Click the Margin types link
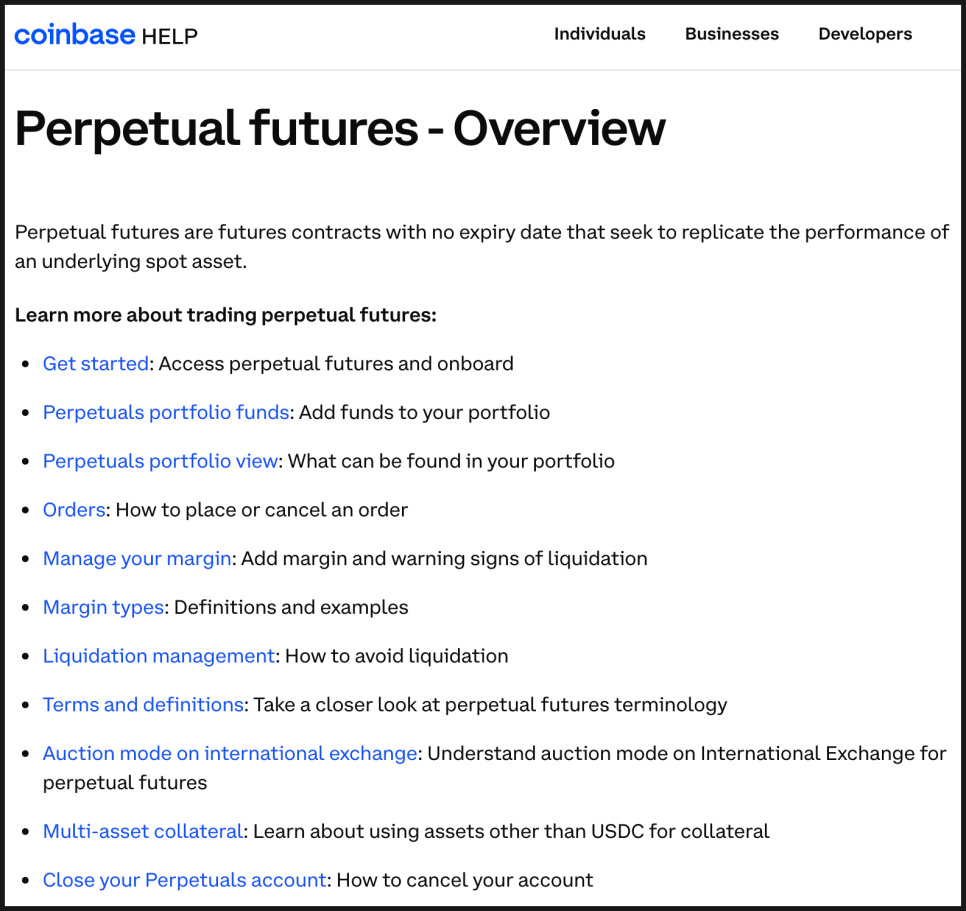This screenshot has height=911, width=966. [103, 607]
